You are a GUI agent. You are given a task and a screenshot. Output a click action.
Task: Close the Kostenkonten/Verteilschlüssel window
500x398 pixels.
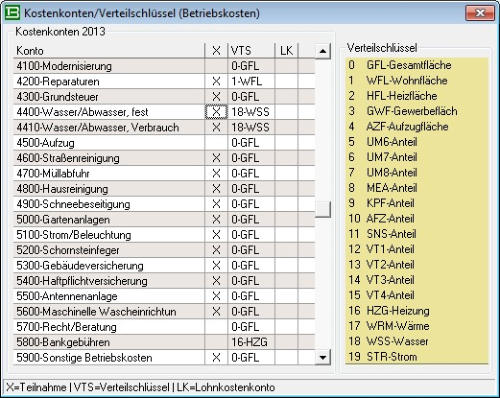480,13
